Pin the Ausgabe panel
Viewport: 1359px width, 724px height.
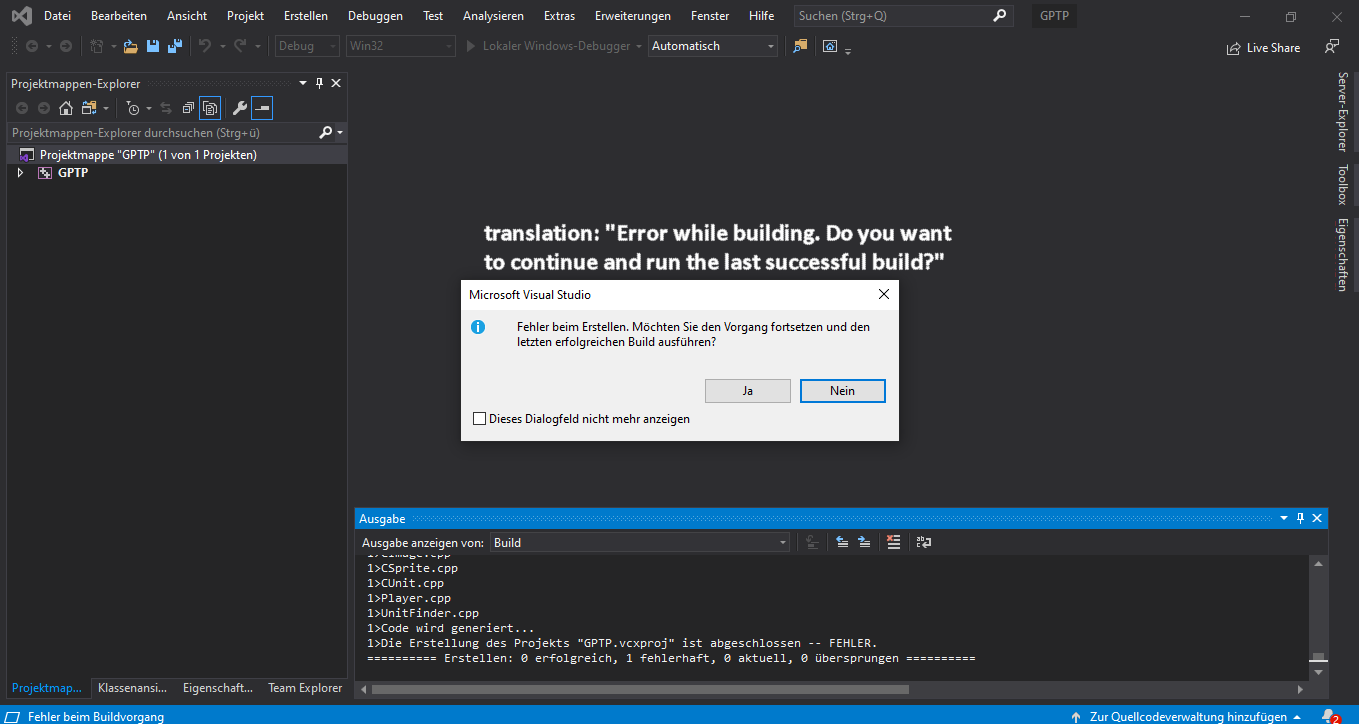[x=1301, y=518]
